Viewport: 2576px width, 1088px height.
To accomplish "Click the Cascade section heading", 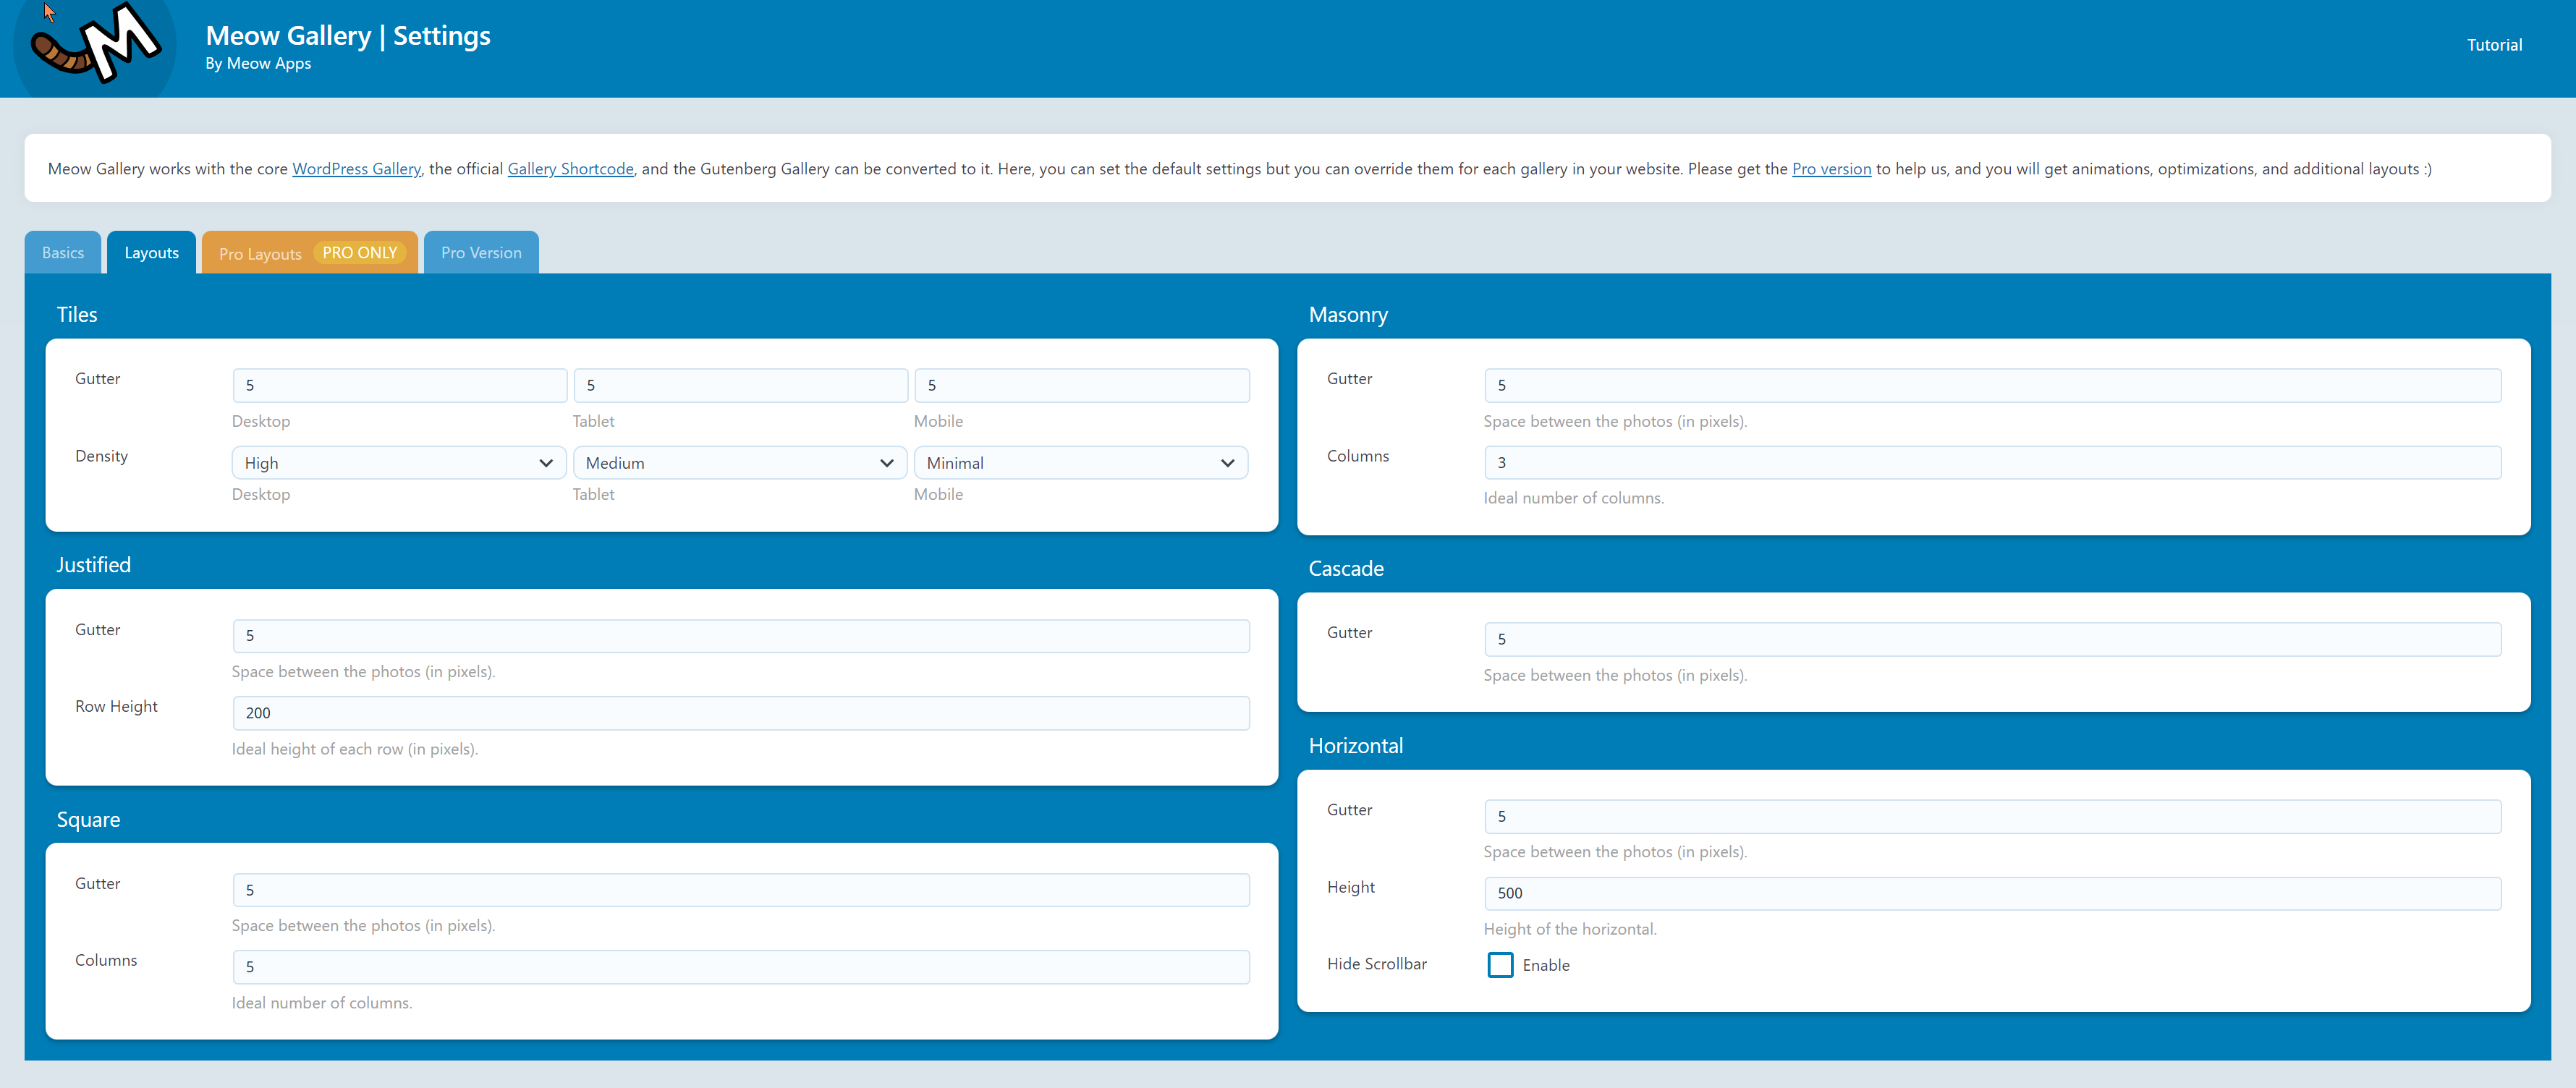I will pos(1346,569).
